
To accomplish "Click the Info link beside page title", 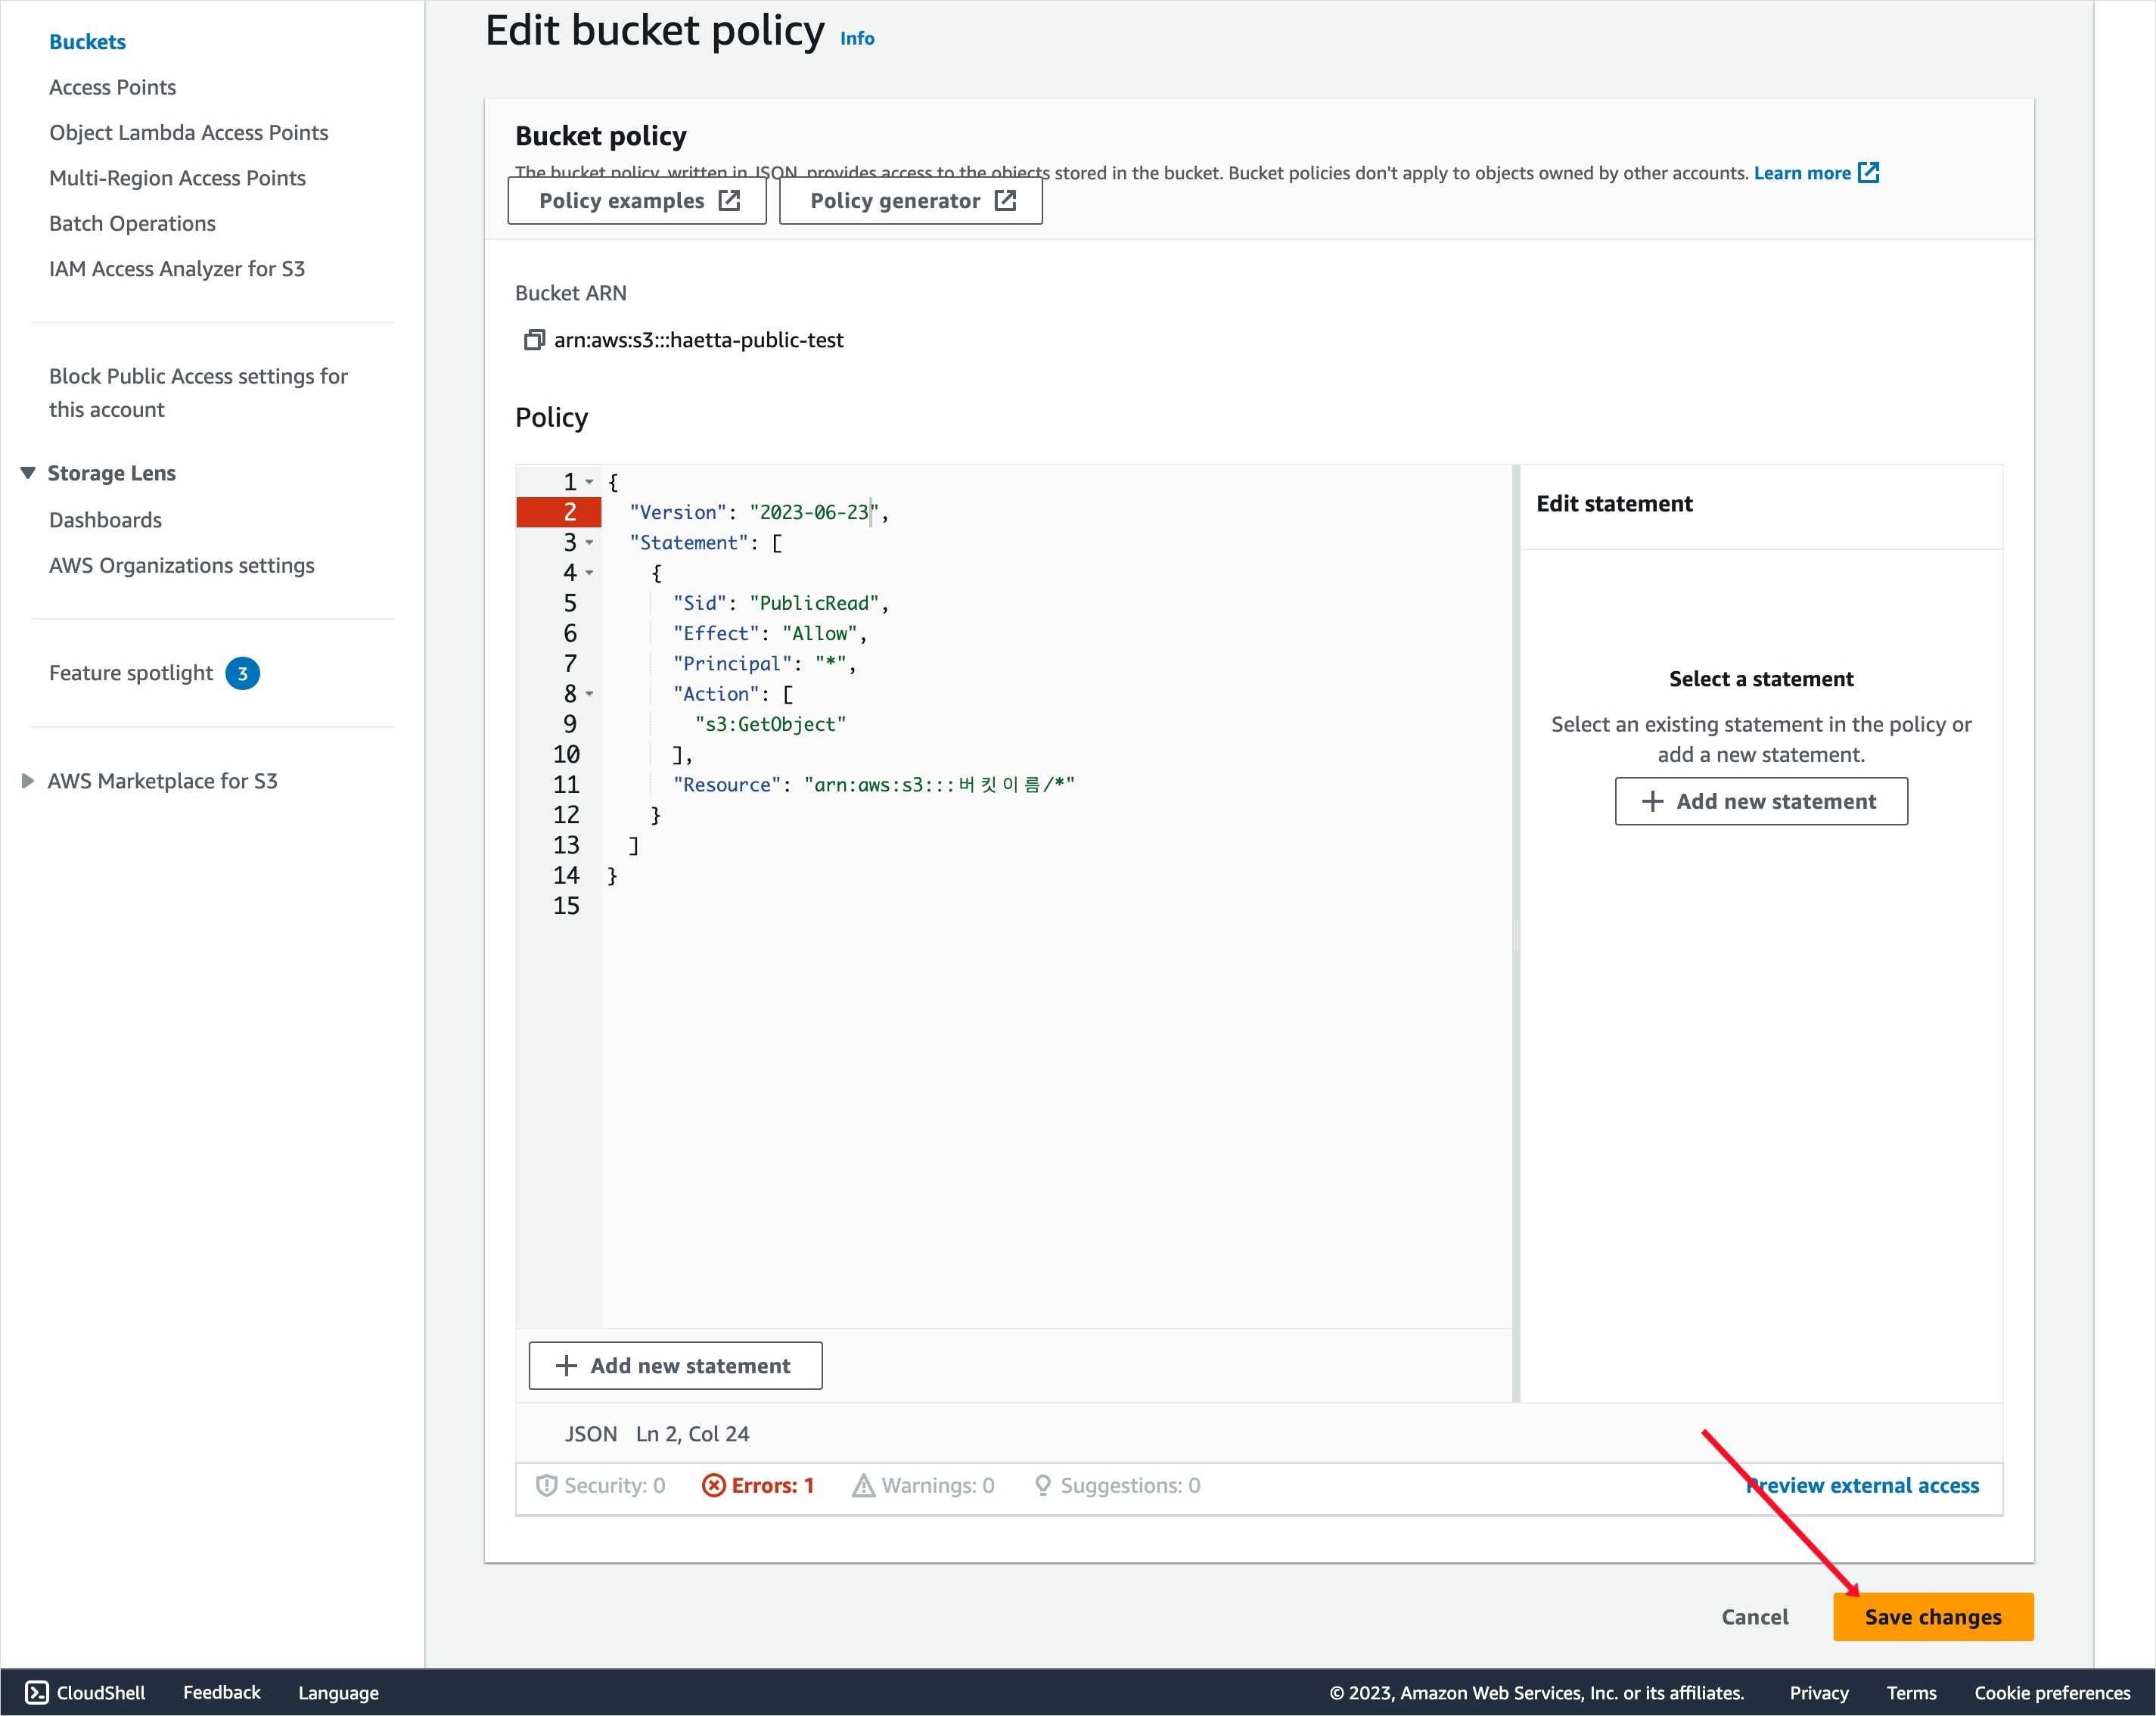I will (856, 38).
